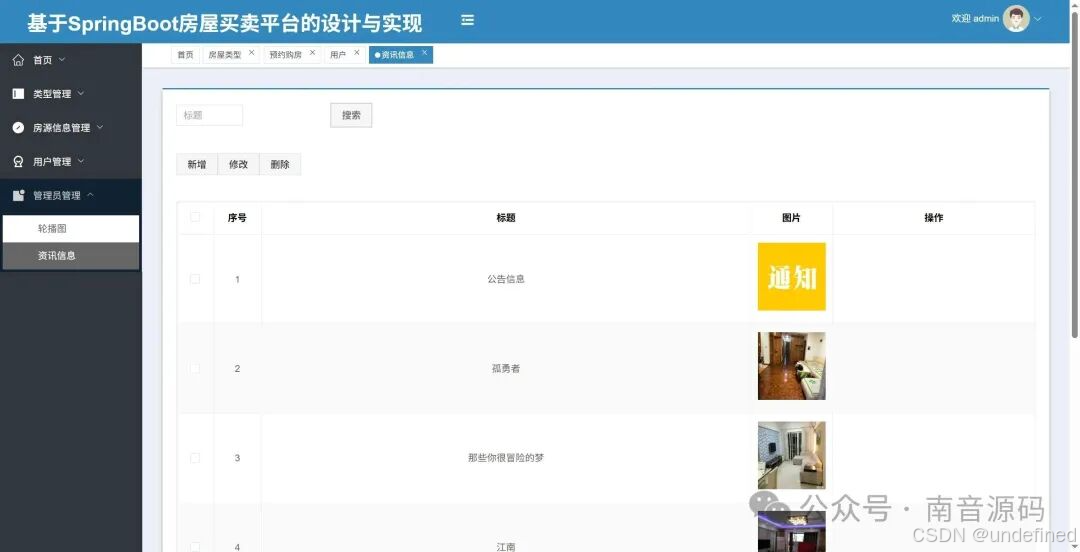Expand the 首页 sidebar chevron
The image size is (1080, 552).
coord(62,60)
